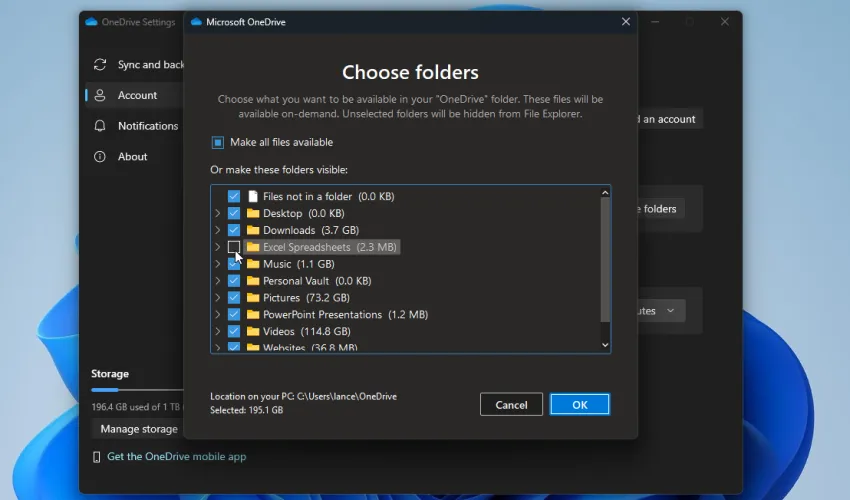
Task: Uncheck the Music folder checkbox
Action: [234, 264]
